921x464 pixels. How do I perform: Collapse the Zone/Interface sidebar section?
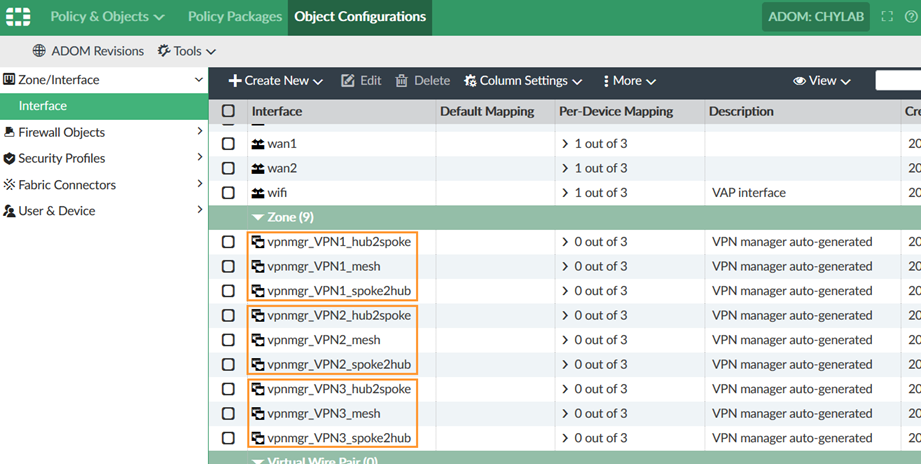[199, 79]
